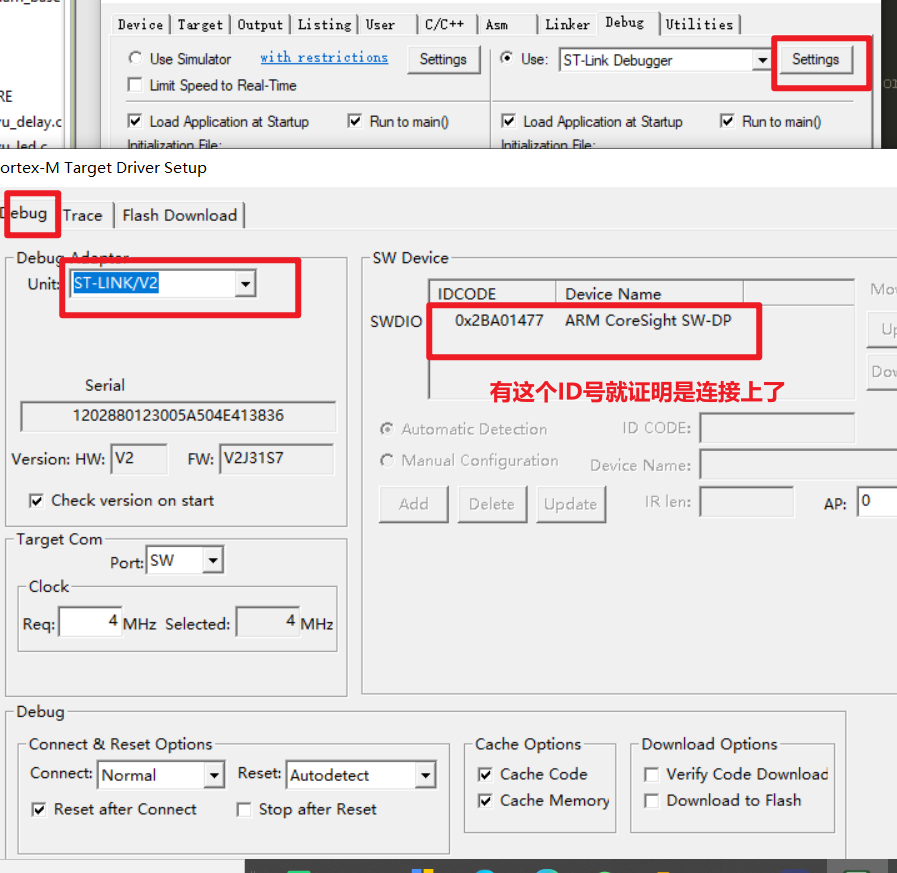Click the ID CODE input field
The width and height of the screenshot is (897, 873).
pos(777,428)
